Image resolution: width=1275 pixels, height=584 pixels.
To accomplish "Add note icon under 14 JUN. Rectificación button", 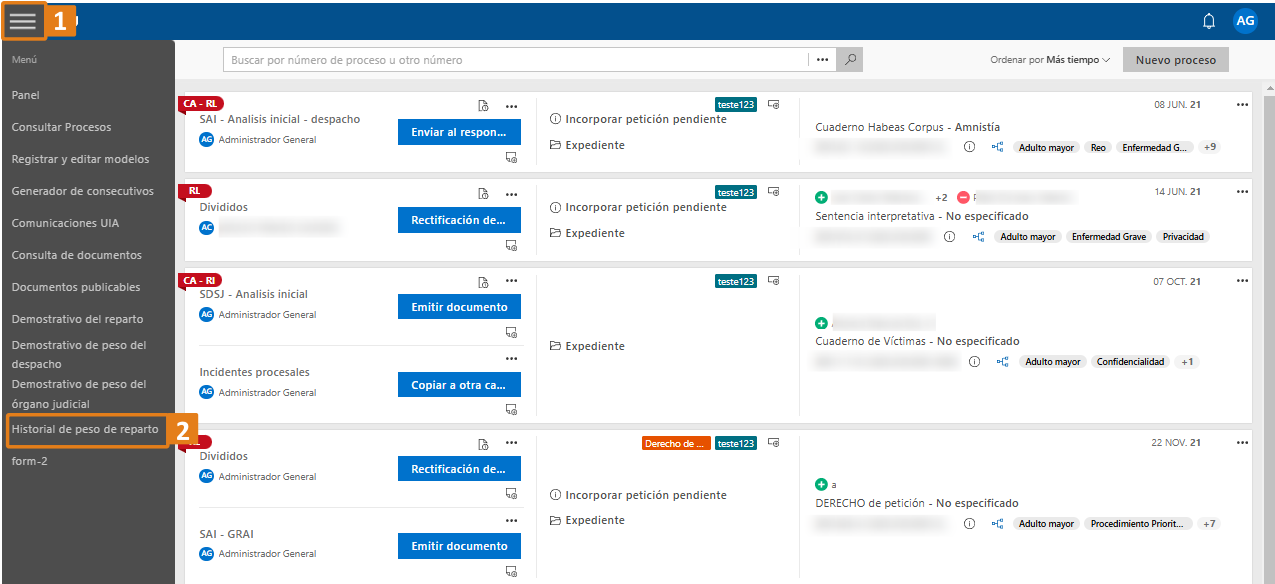I will tap(511, 245).
